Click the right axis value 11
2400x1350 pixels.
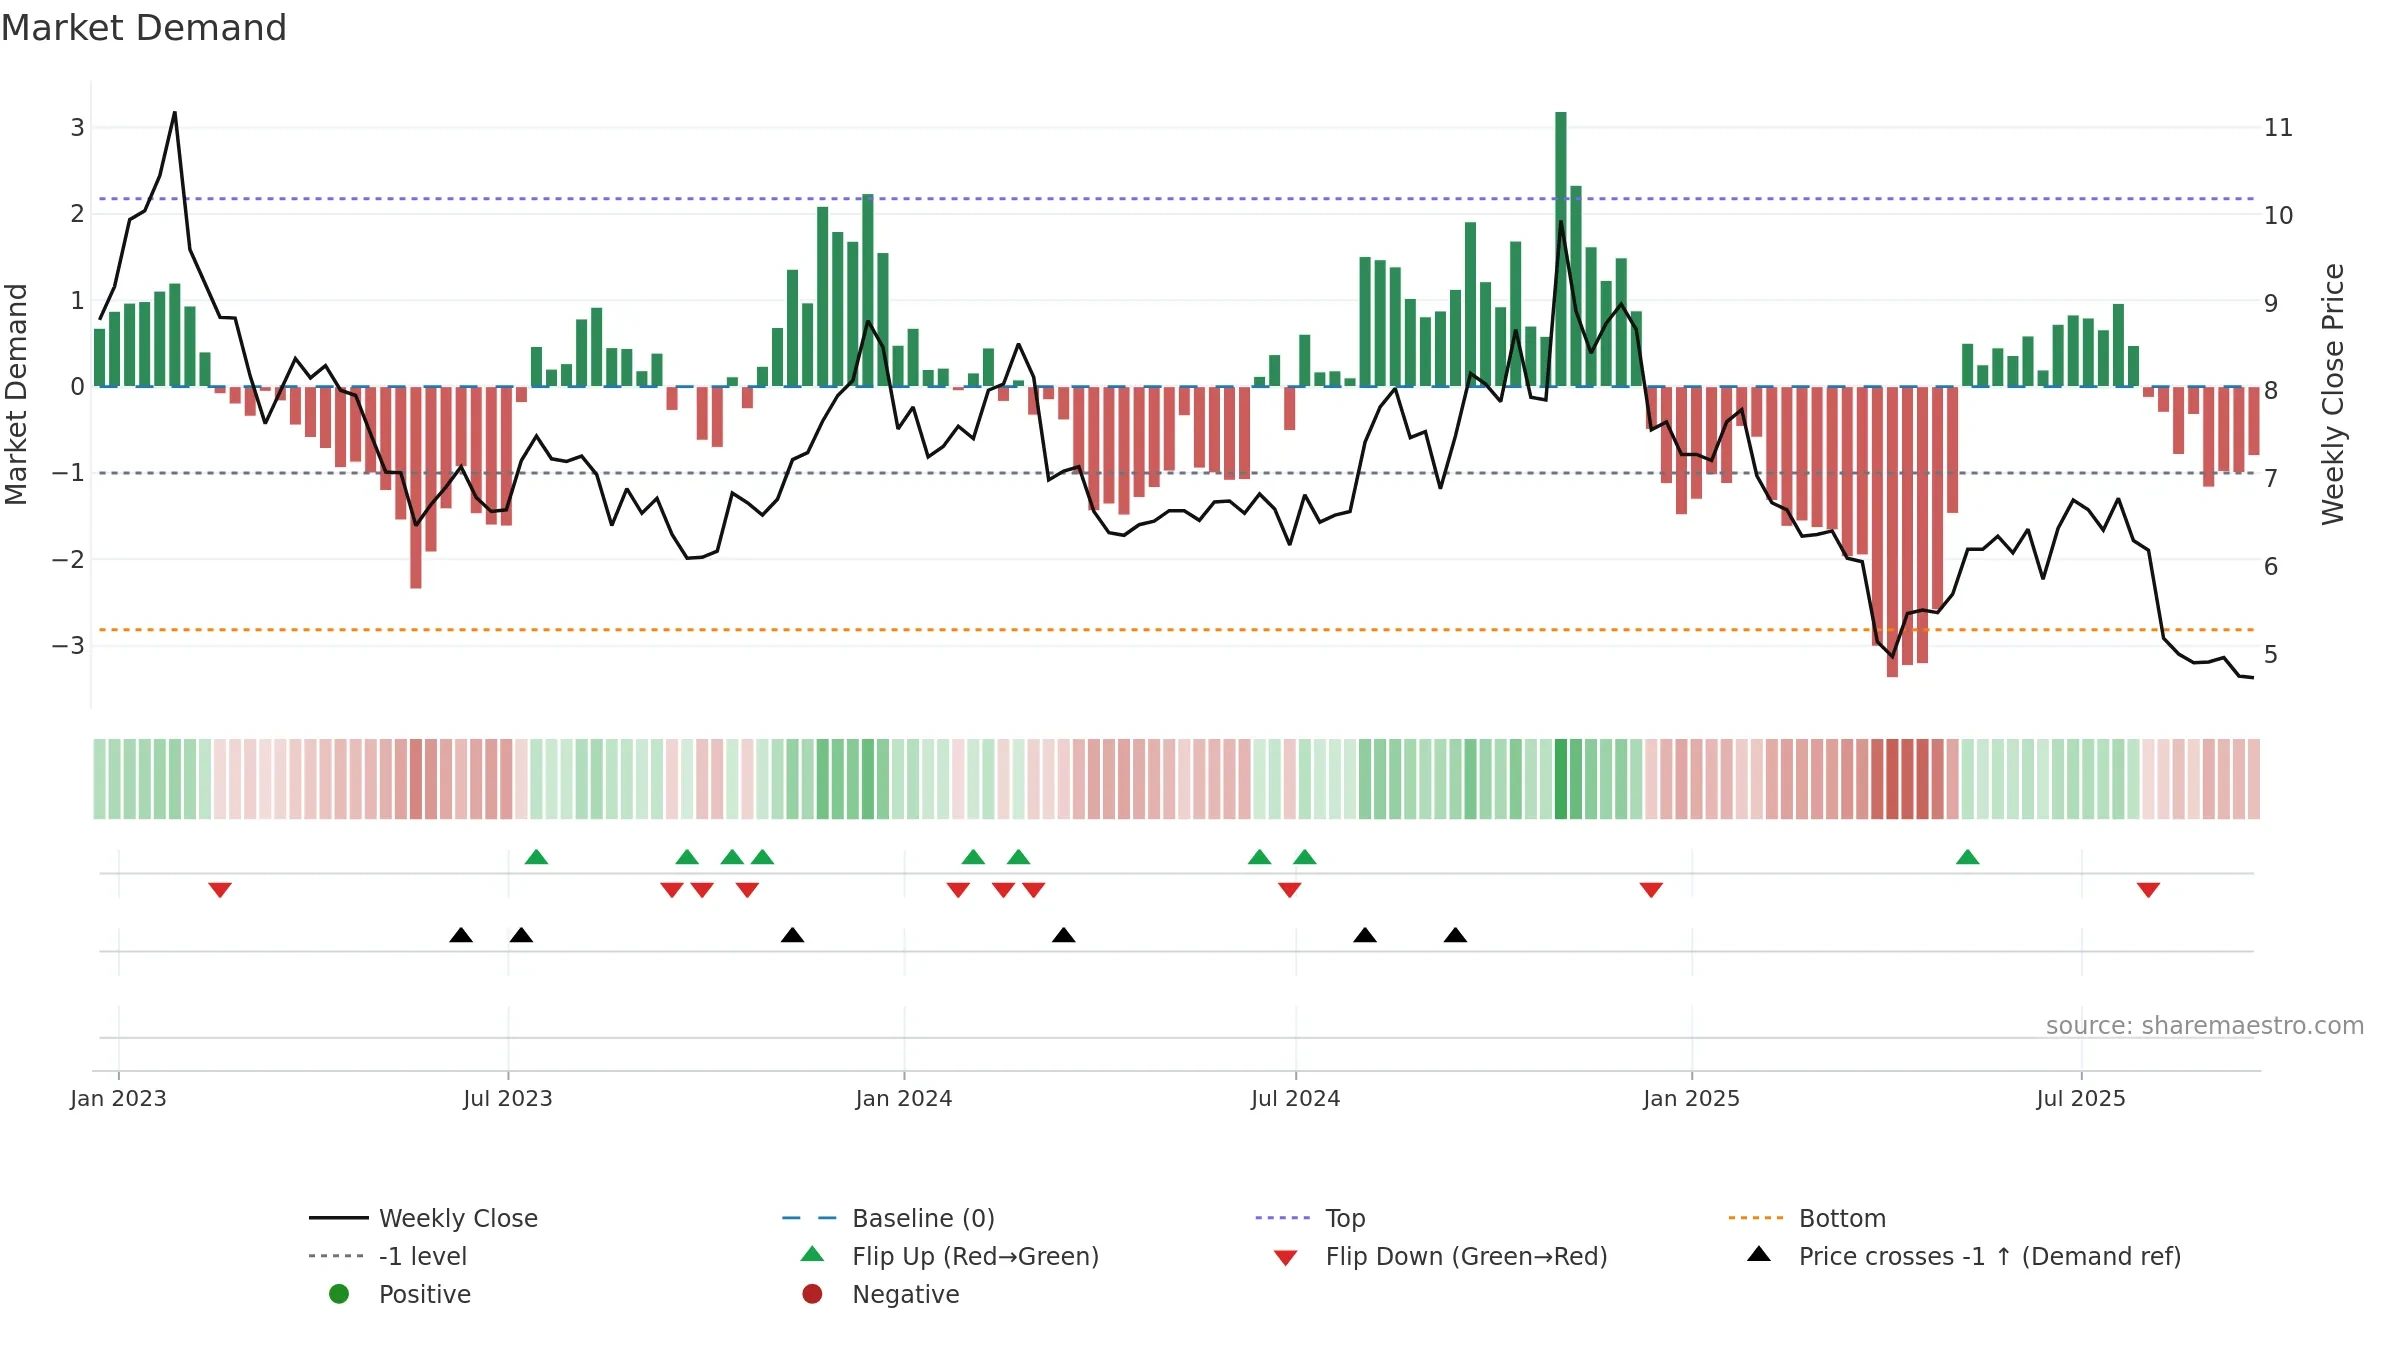(2279, 128)
